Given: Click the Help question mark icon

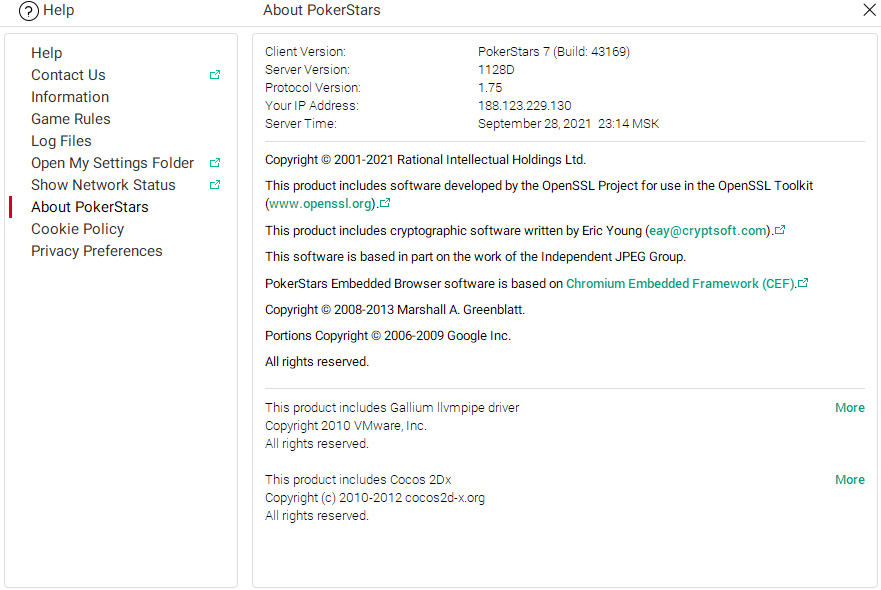Looking at the screenshot, I should [29, 11].
